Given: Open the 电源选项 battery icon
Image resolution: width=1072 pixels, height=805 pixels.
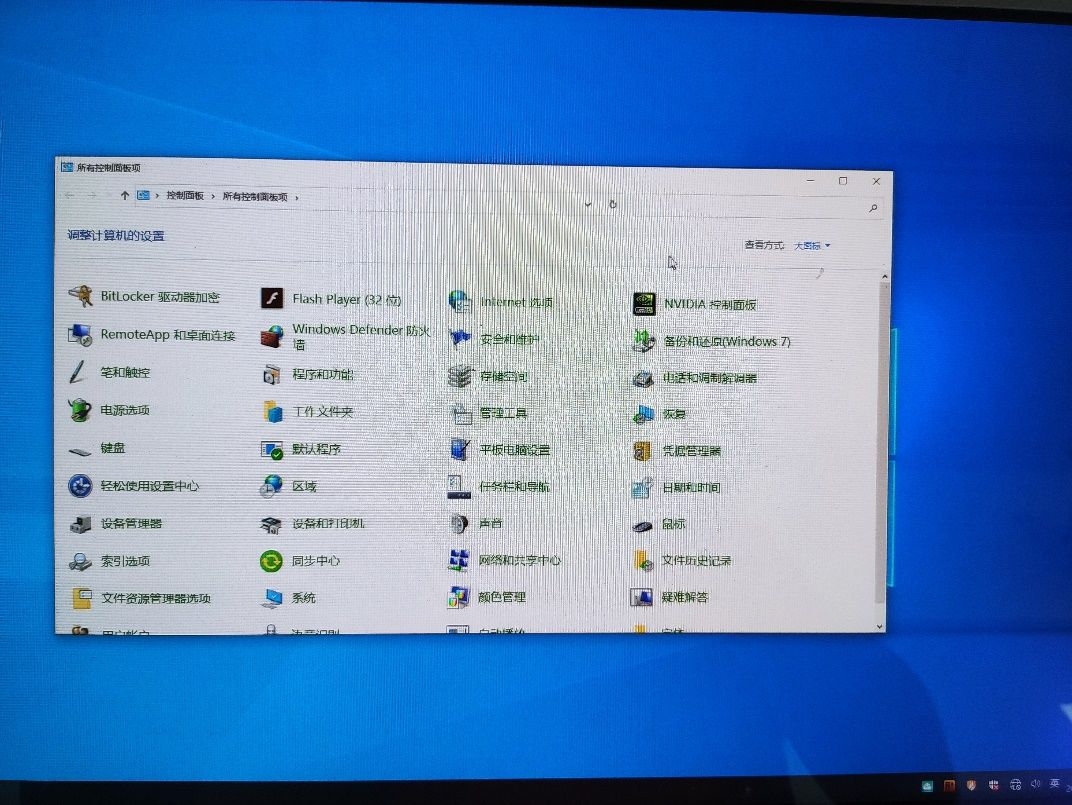Looking at the screenshot, I should [80, 410].
